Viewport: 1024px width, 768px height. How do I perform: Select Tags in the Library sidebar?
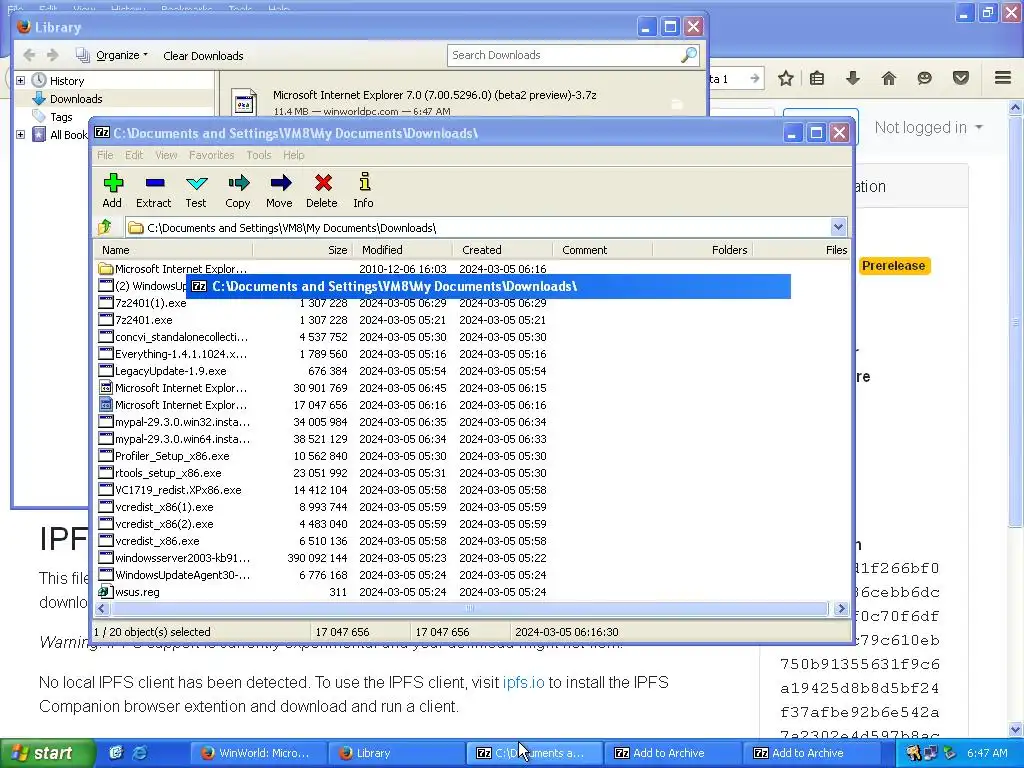pos(61,117)
